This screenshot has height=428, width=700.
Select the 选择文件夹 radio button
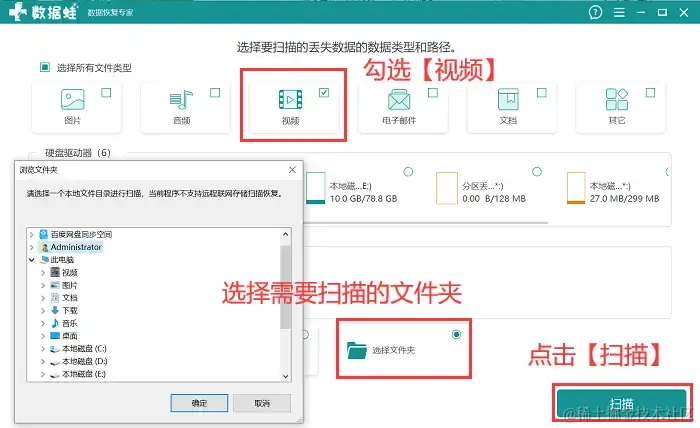tap(456, 334)
